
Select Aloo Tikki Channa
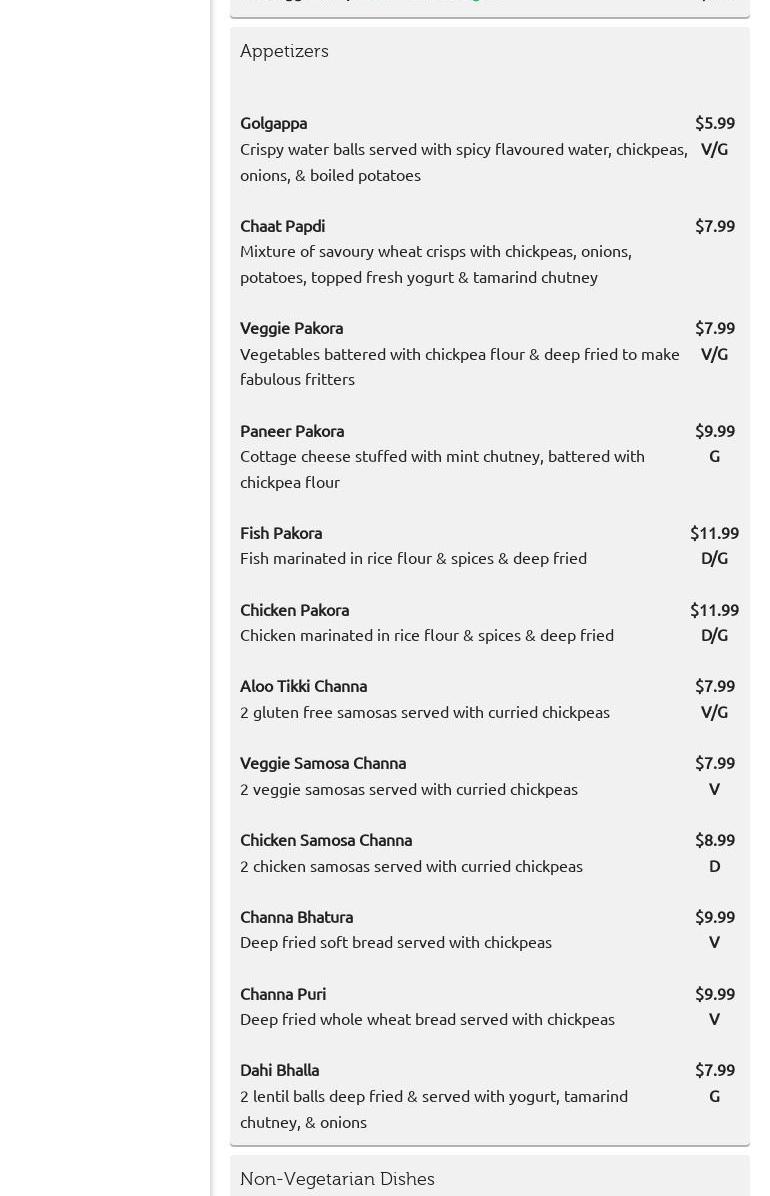pos(303,686)
